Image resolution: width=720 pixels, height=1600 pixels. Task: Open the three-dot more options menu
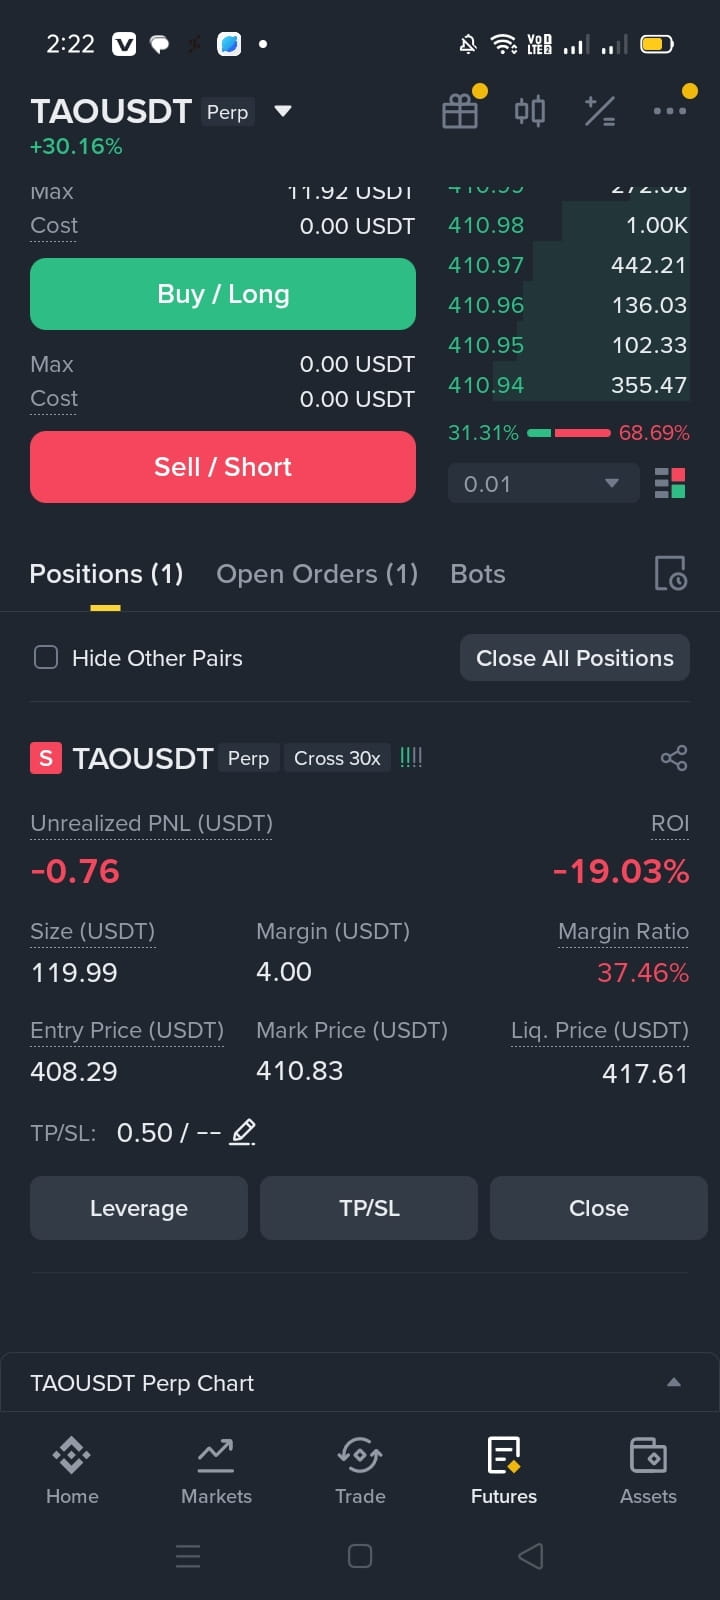coord(670,111)
